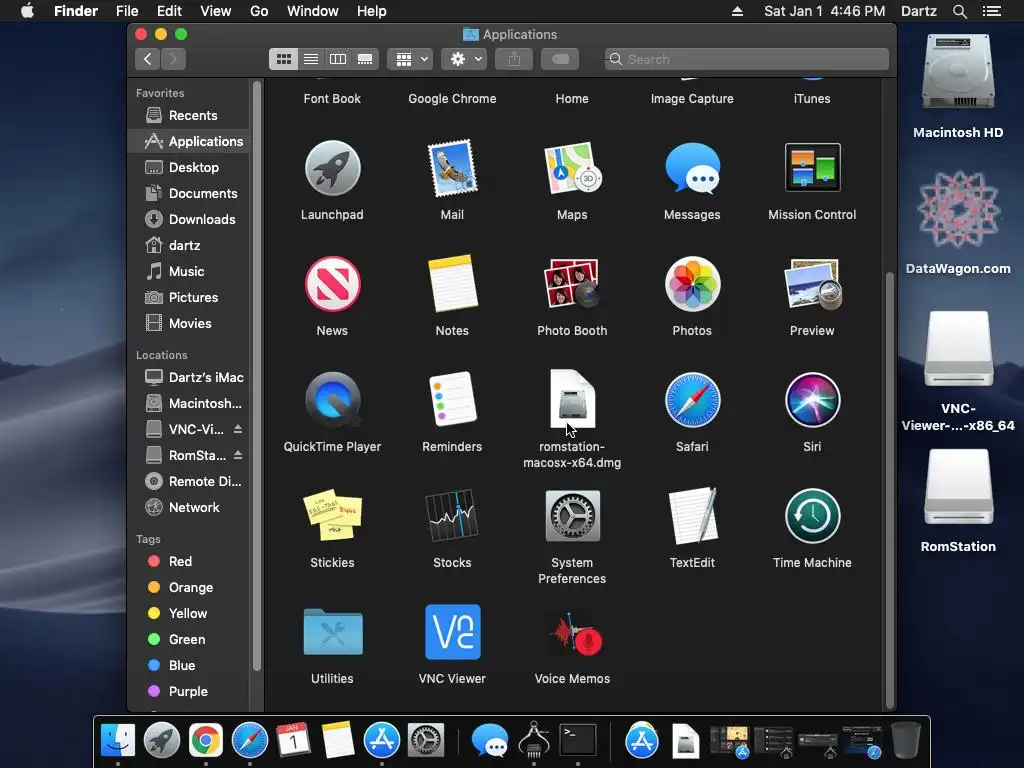This screenshot has width=1024, height=768.
Task: Select the RomStation volume on desktop
Action: click(x=958, y=487)
